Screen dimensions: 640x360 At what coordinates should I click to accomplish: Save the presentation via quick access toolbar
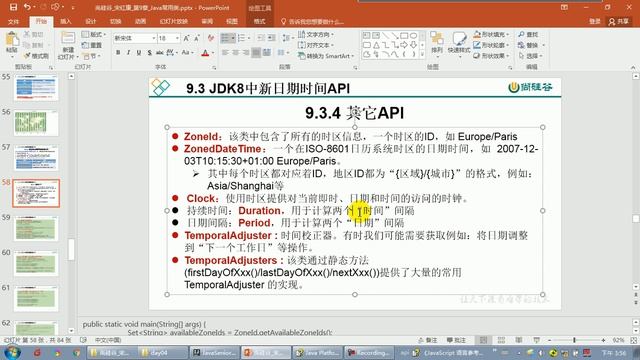coord(13,7)
